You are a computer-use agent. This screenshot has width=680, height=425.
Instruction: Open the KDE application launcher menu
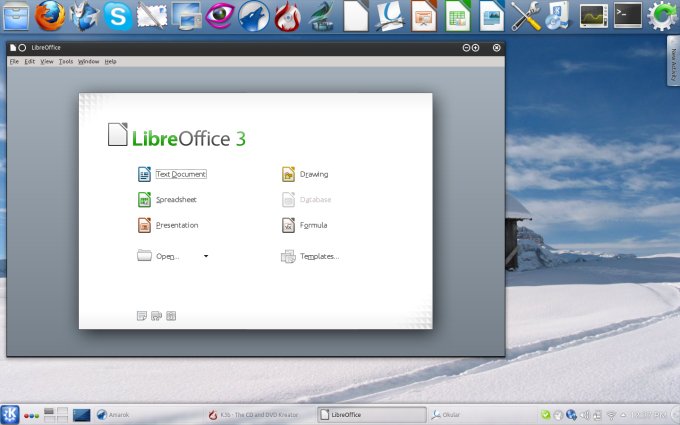(10, 415)
